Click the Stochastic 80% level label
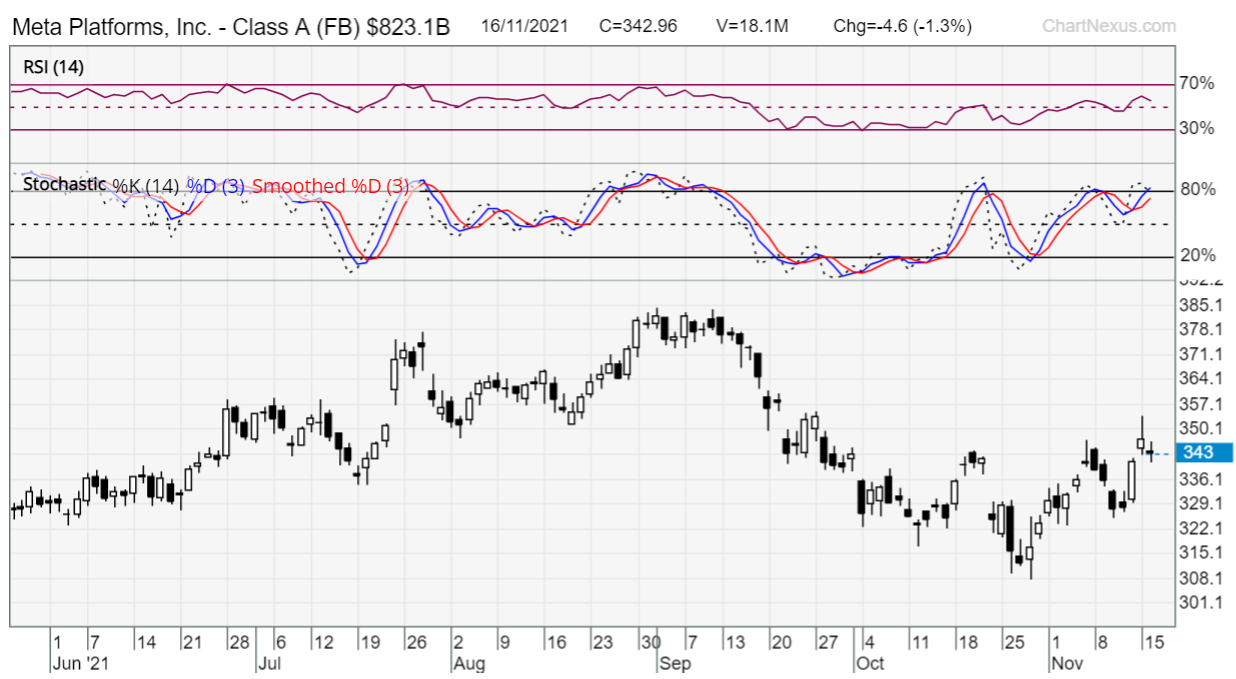The image size is (1236, 679). [1196, 190]
